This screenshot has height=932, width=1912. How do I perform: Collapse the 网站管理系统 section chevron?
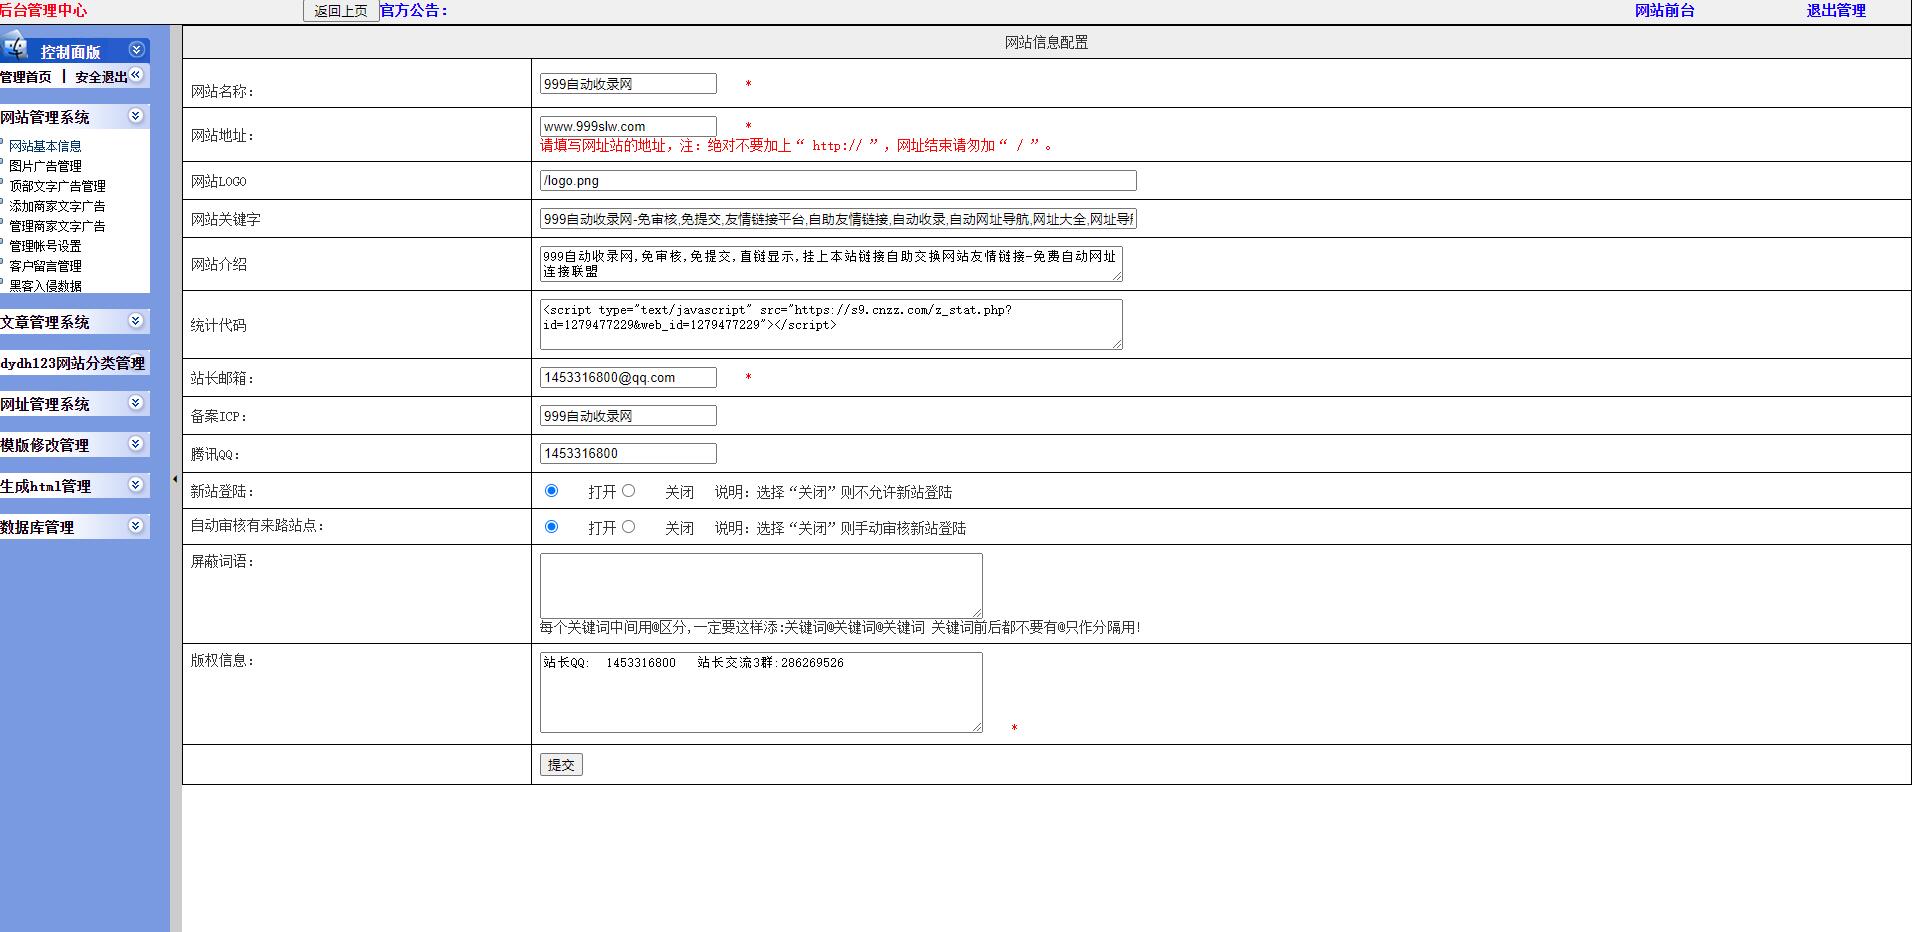[x=136, y=116]
